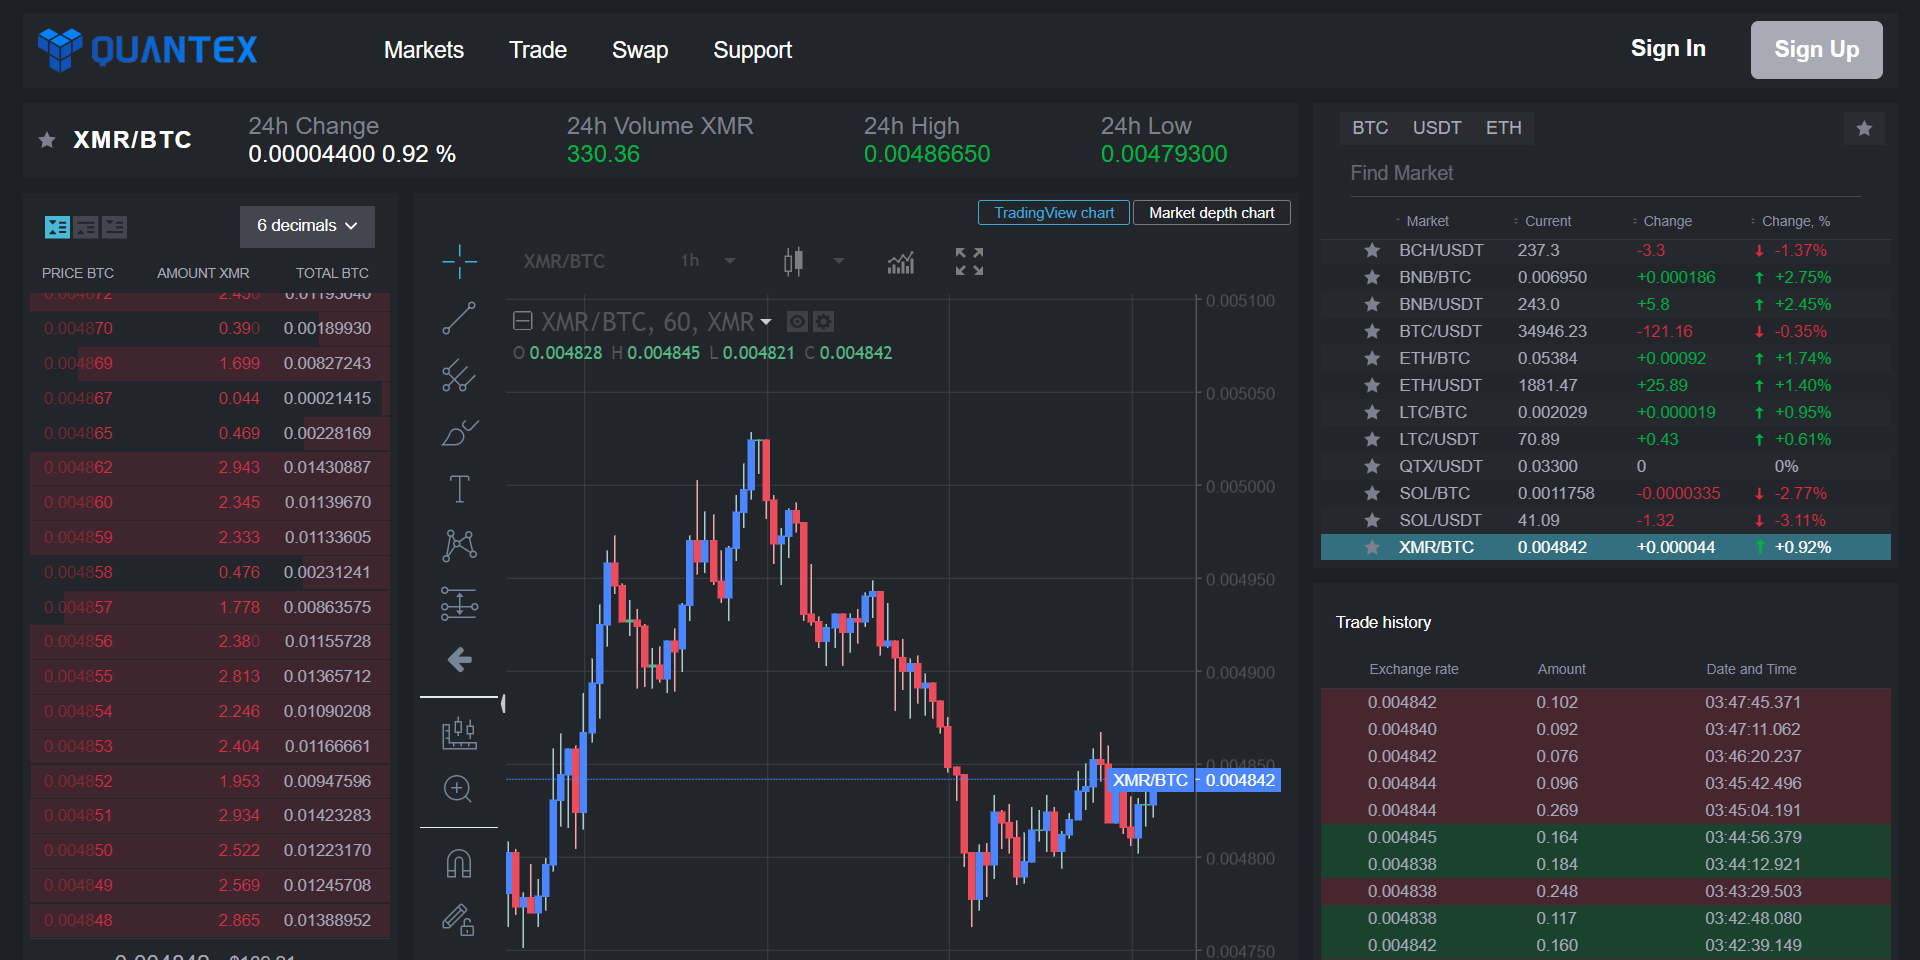
Task: Click the Find Market search field
Action: (1600, 173)
